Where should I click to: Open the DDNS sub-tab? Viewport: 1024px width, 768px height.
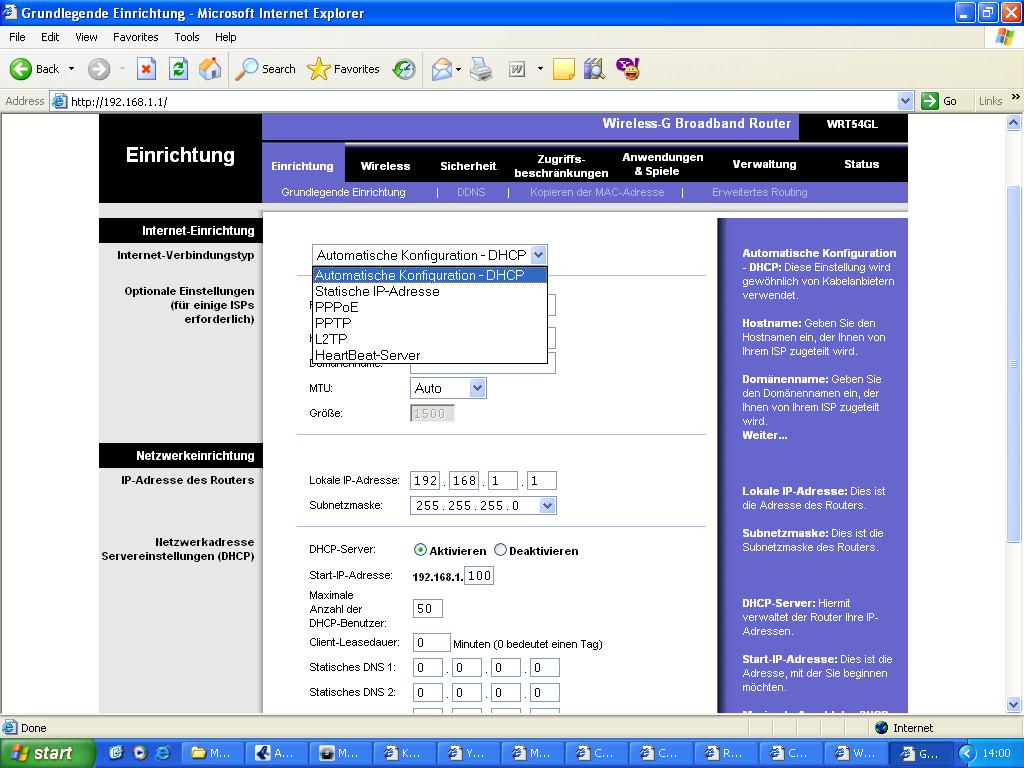(471, 192)
